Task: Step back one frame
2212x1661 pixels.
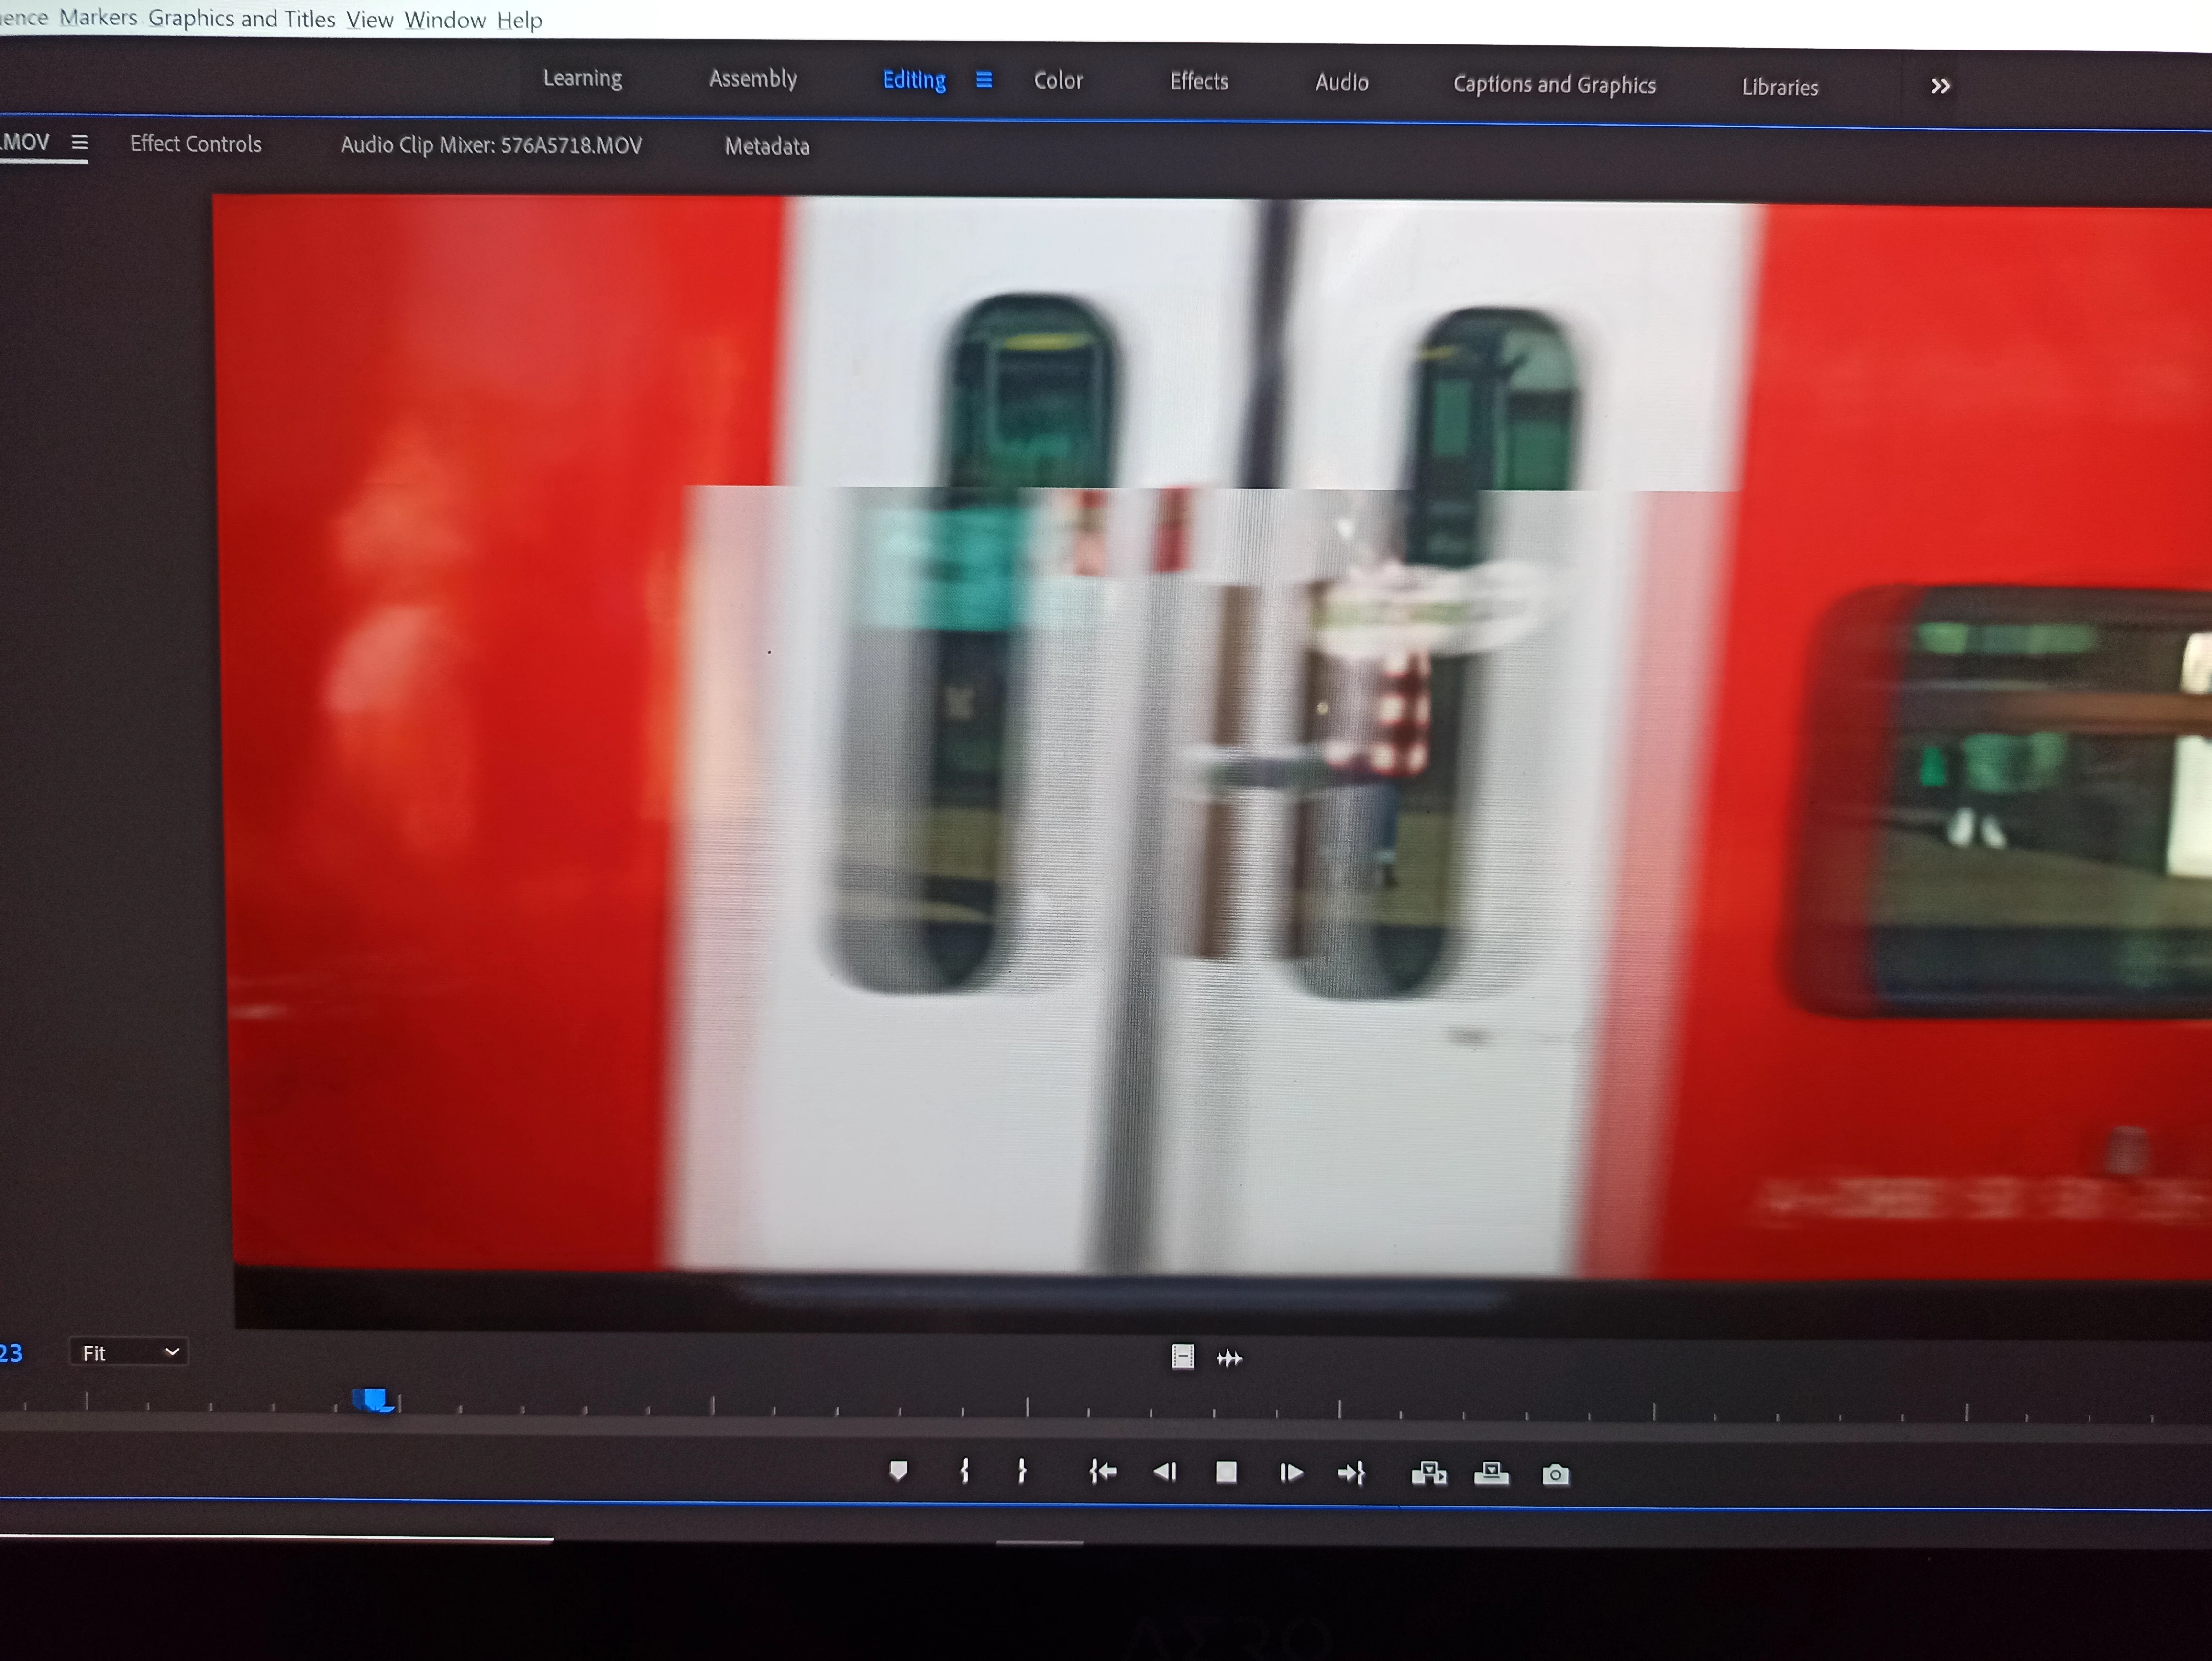Action: click(1164, 1472)
